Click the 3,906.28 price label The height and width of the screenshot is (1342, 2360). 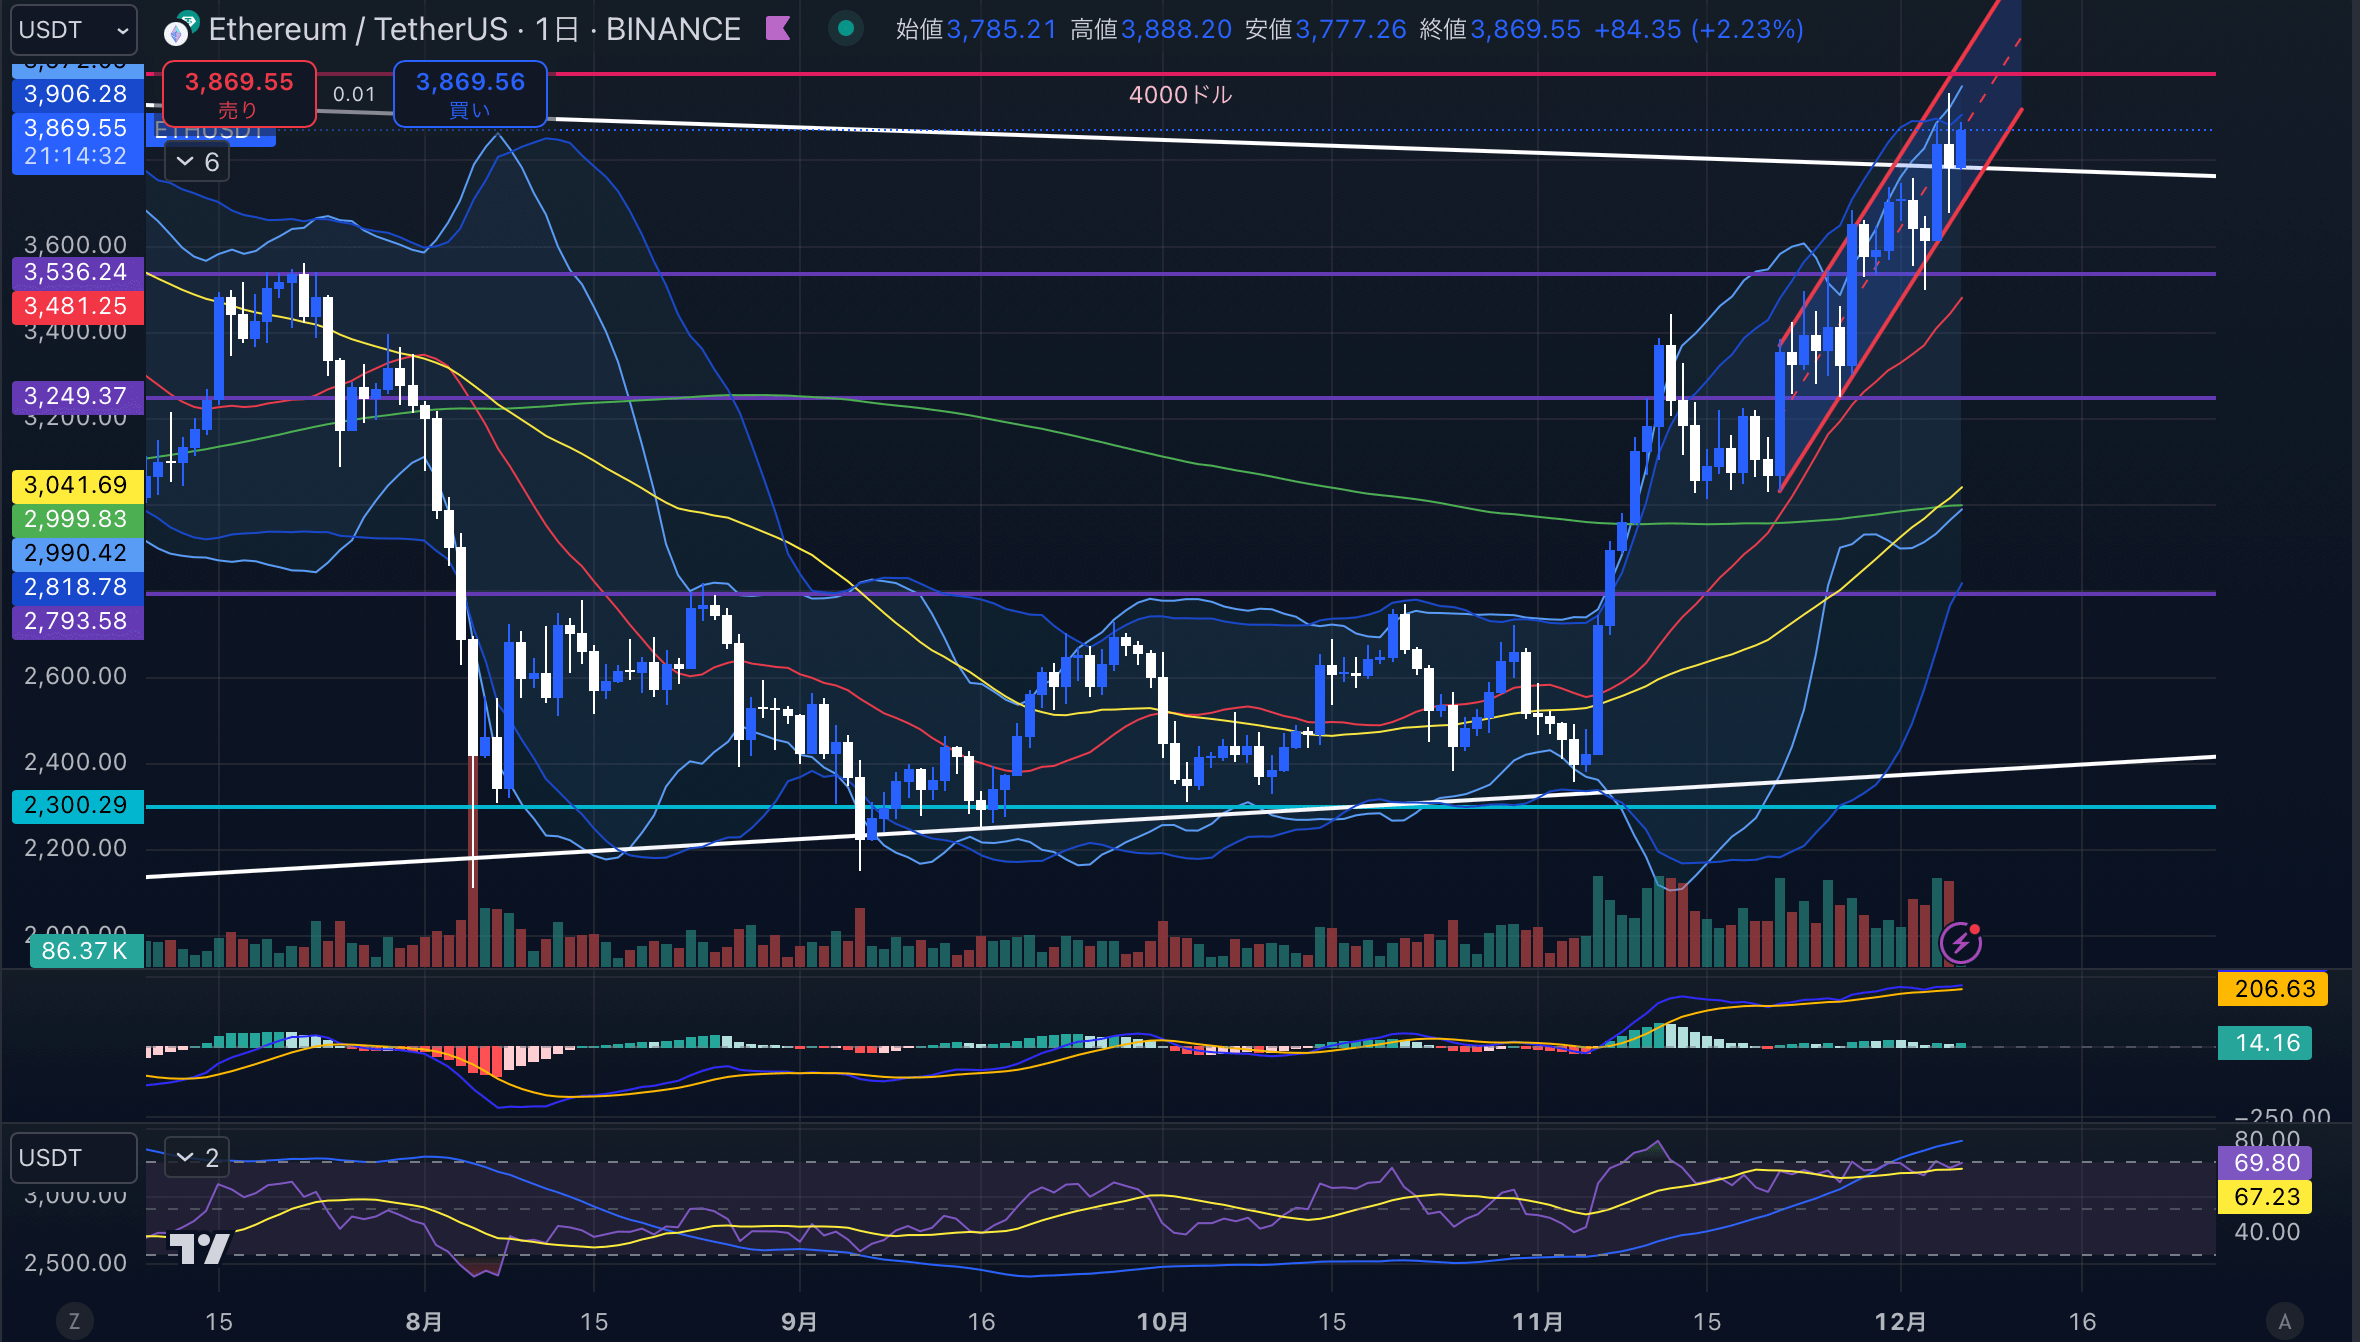click(x=77, y=94)
